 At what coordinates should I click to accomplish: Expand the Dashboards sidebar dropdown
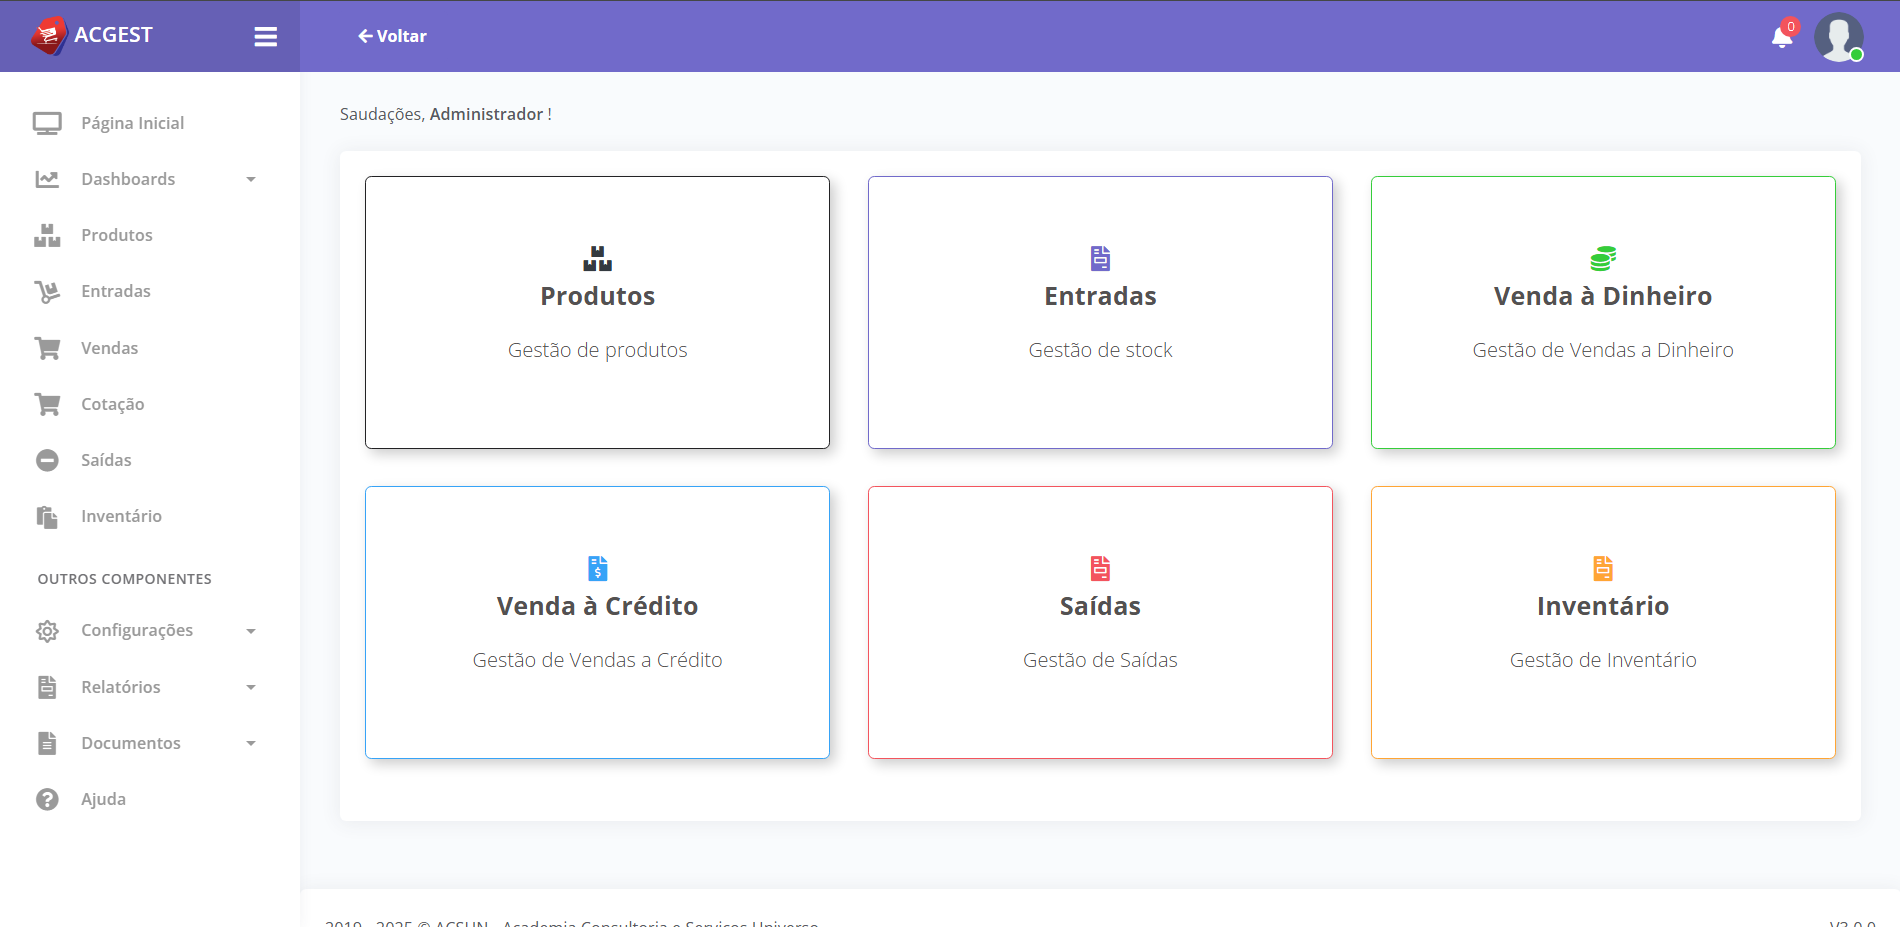click(x=251, y=180)
